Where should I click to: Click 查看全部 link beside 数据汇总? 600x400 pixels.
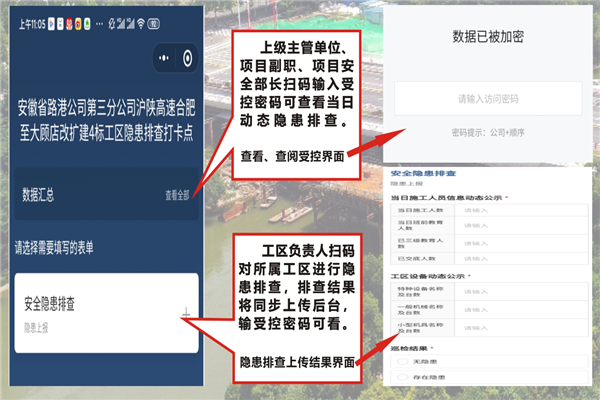tap(177, 195)
